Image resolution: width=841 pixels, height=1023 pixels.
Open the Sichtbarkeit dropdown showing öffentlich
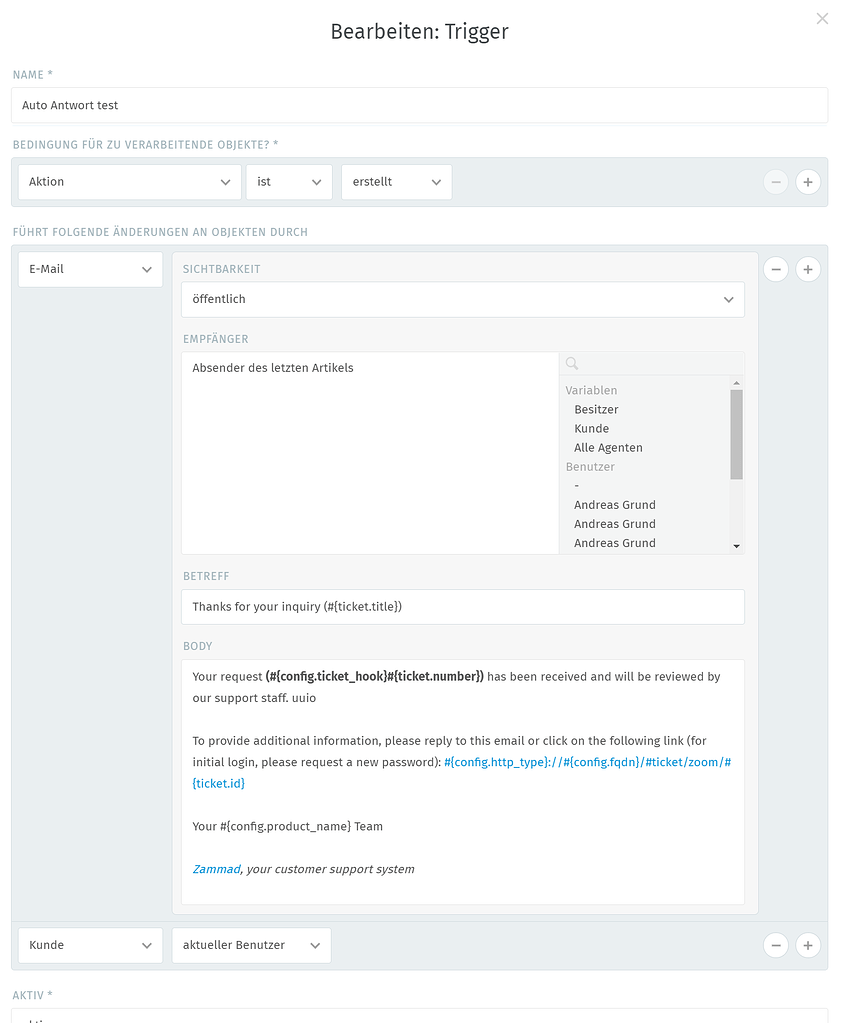pyautogui.click(x=462, y=299)
